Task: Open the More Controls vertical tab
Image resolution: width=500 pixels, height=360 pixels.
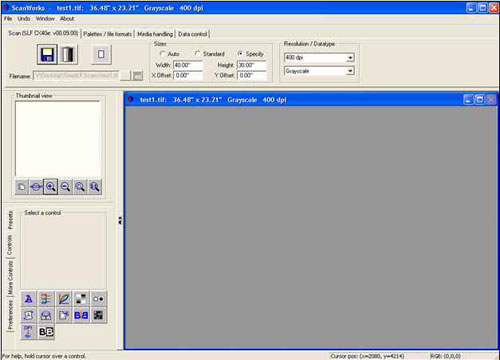Action: (x=10, y=278)
